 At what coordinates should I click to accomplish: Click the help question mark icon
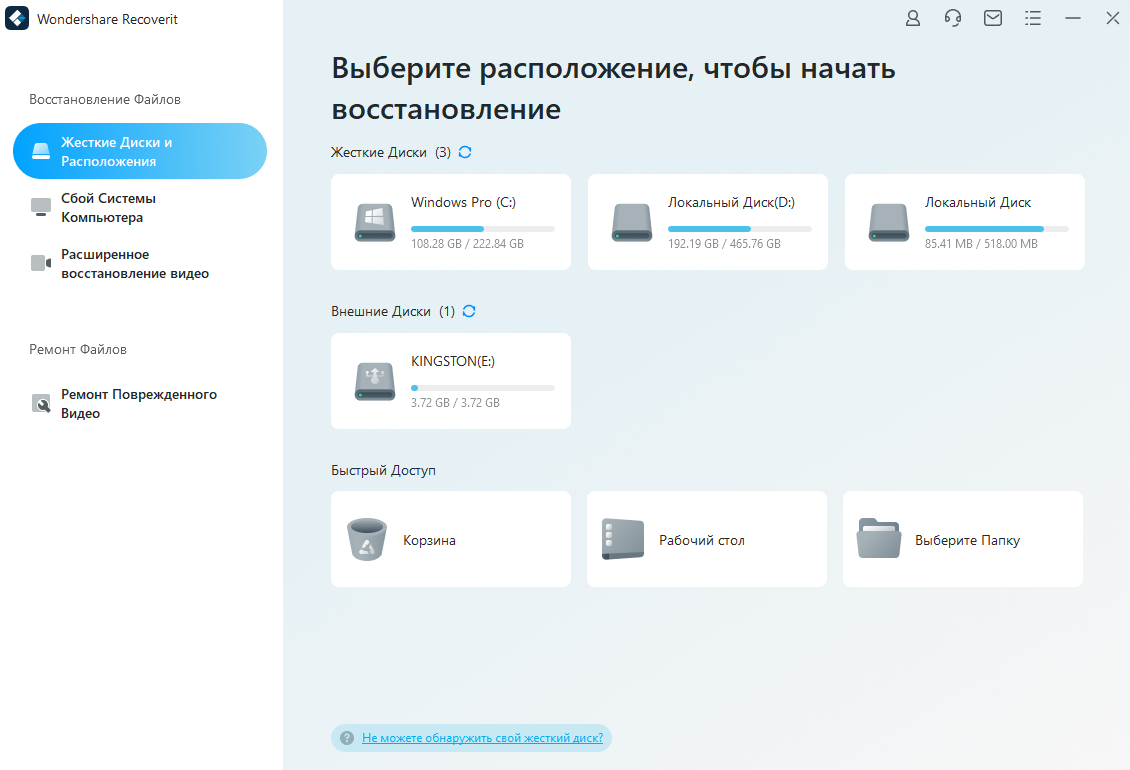[347, 738]
